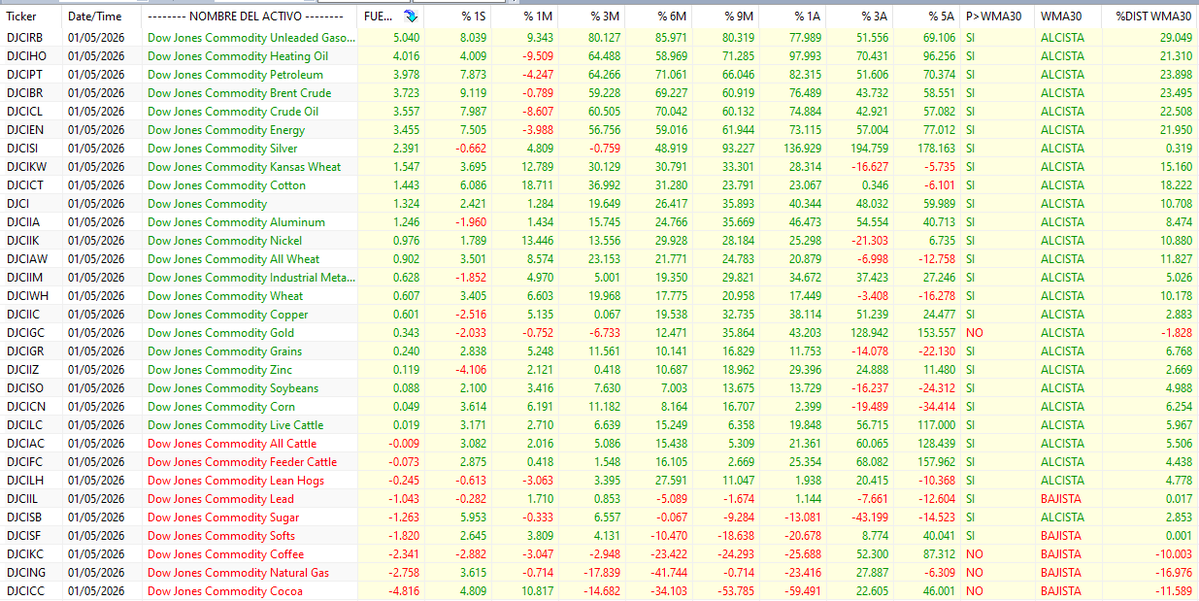1199x601 pixels.
Task: Select Dow Jones Commodity Lean Hogs name
Action: 236,480
